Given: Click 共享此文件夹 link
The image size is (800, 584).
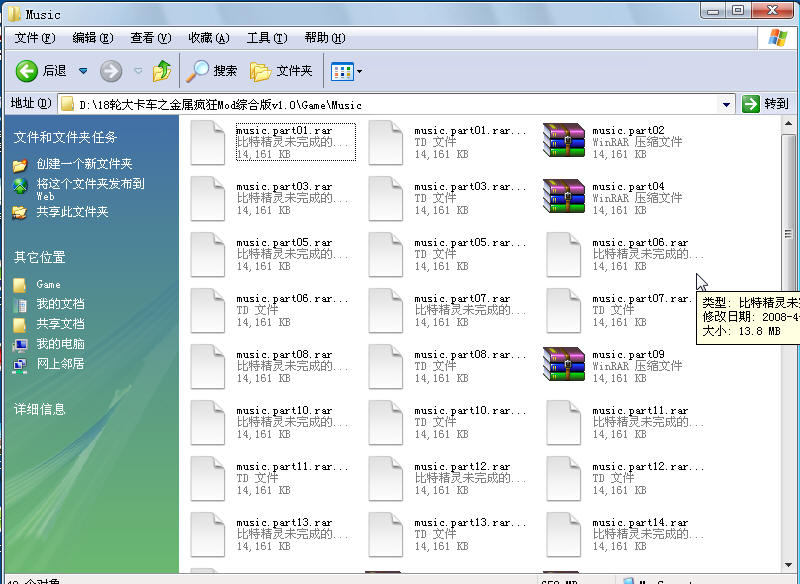Looking at the screenshot, I should point(72,212).
